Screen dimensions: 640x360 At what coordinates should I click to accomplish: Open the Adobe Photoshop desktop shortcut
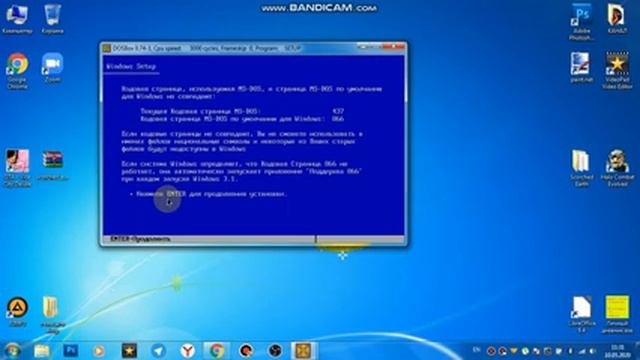click(582, 22)
